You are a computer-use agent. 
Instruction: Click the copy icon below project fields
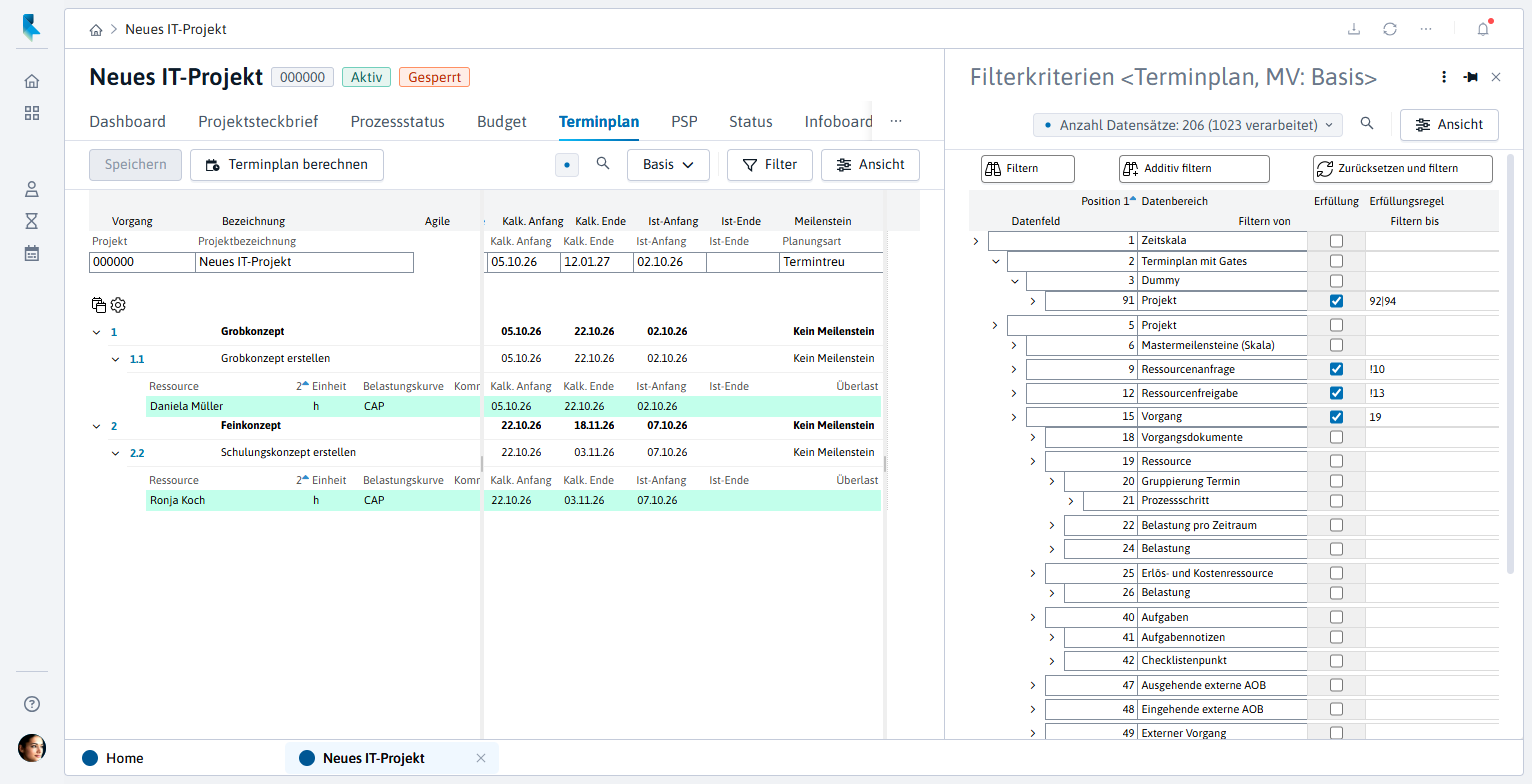(98, 305)
